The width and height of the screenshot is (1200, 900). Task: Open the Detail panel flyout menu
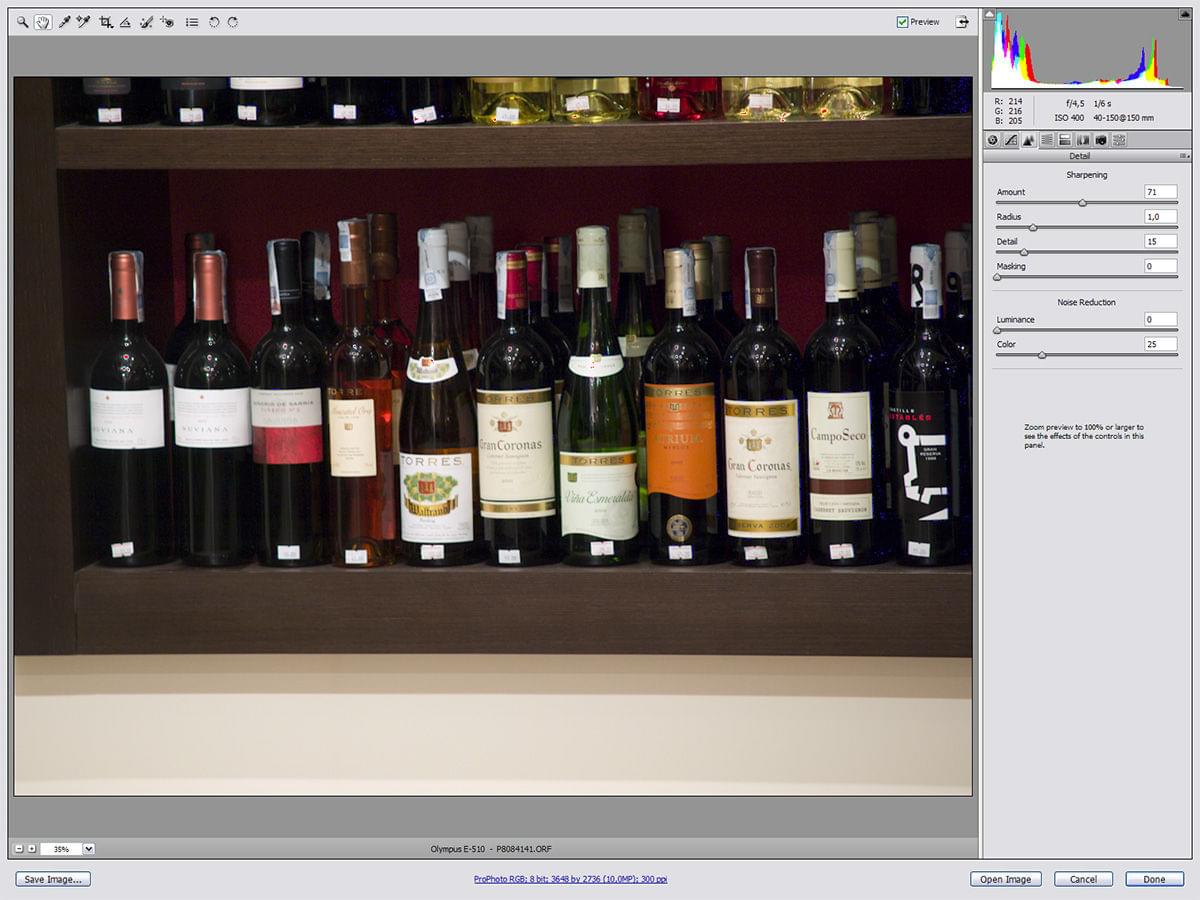coord(1185,156)
